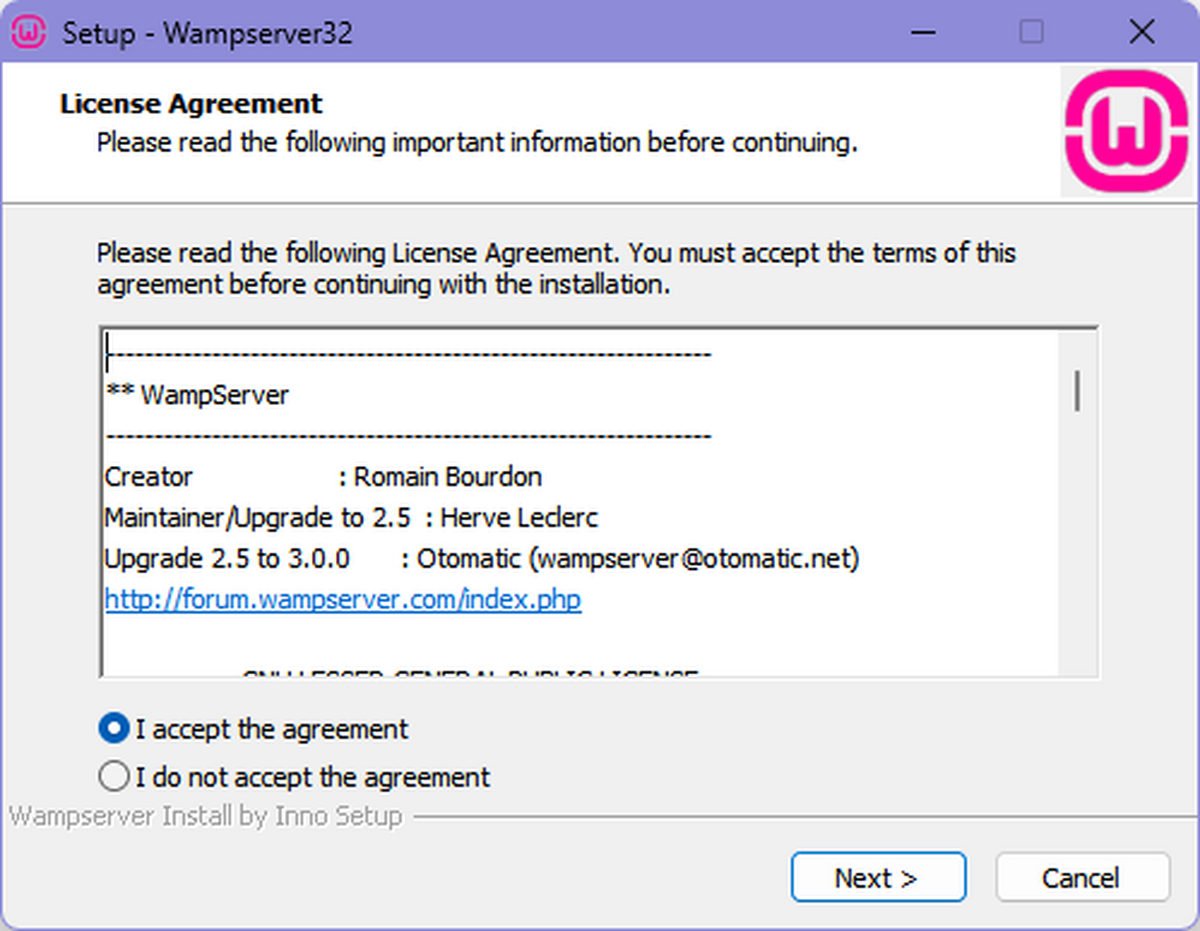This screenshot has height=931, width=1200.
Task: Click the Wampserver icon in the title bar
Action: (29, 32)
